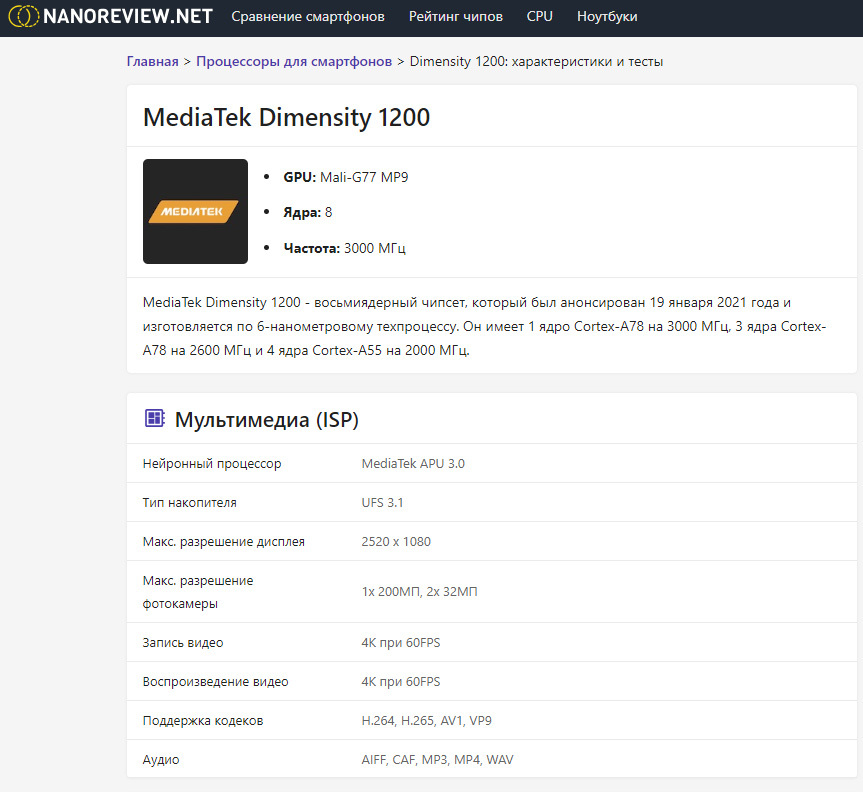Select the H.264, H.265, AV1, VP9 value
The height and width of the screenshot is (795, 863).
pos(427,721)
